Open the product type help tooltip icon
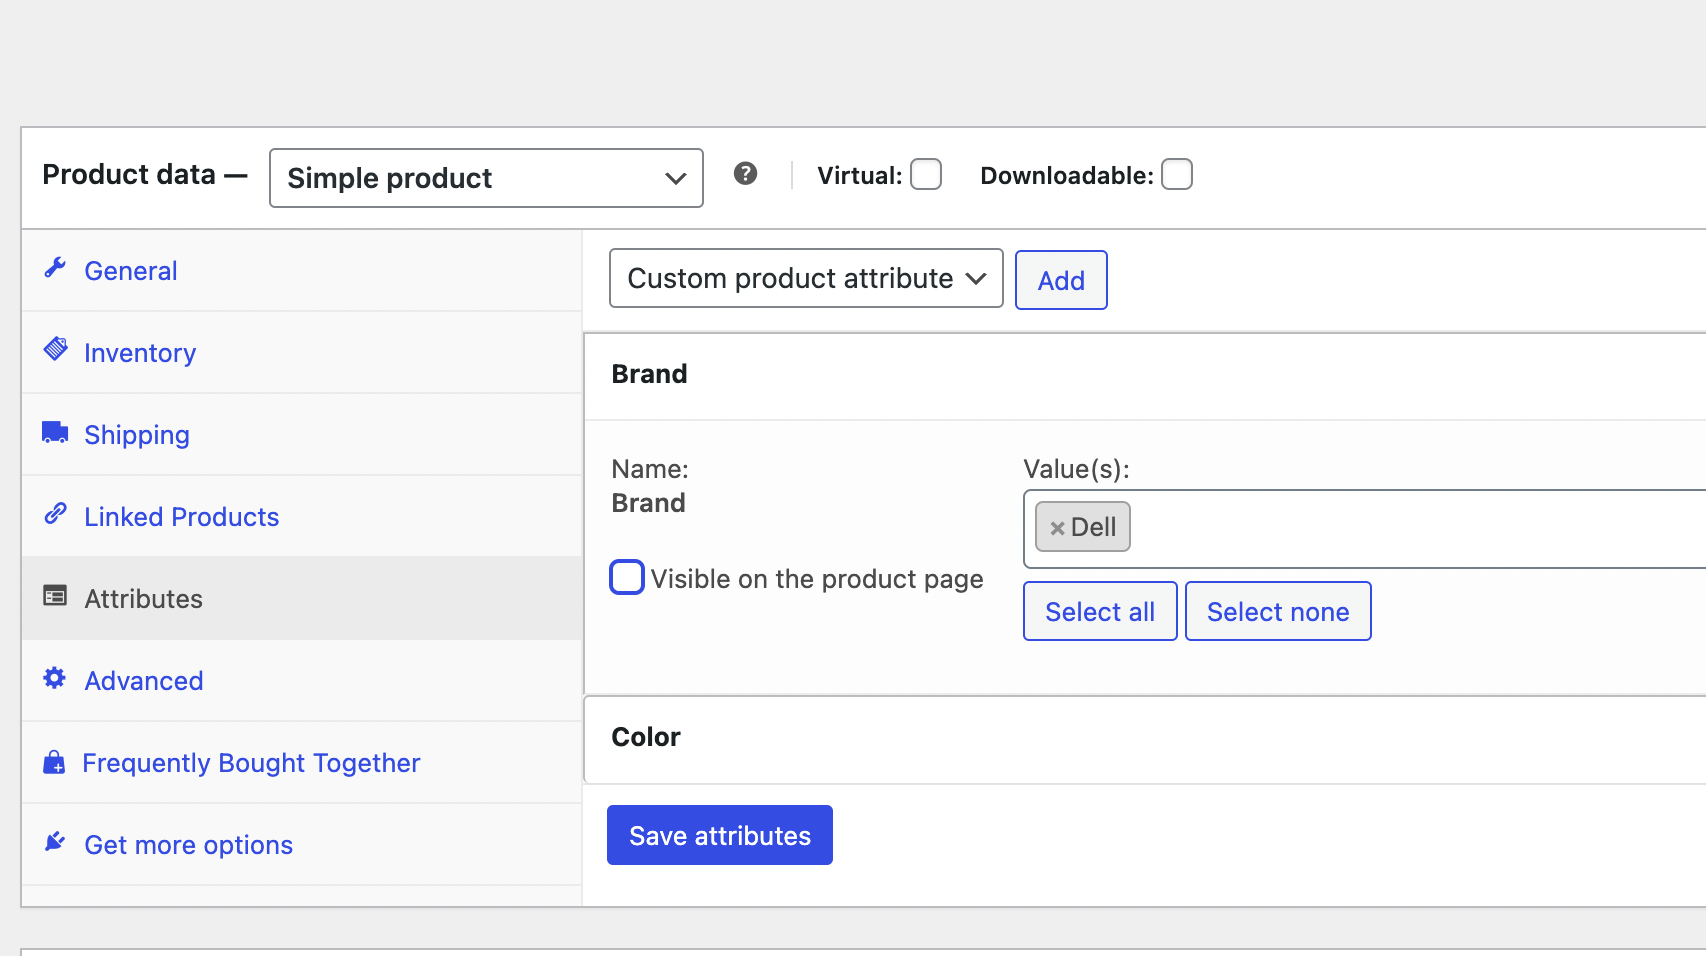 point(745,174)
